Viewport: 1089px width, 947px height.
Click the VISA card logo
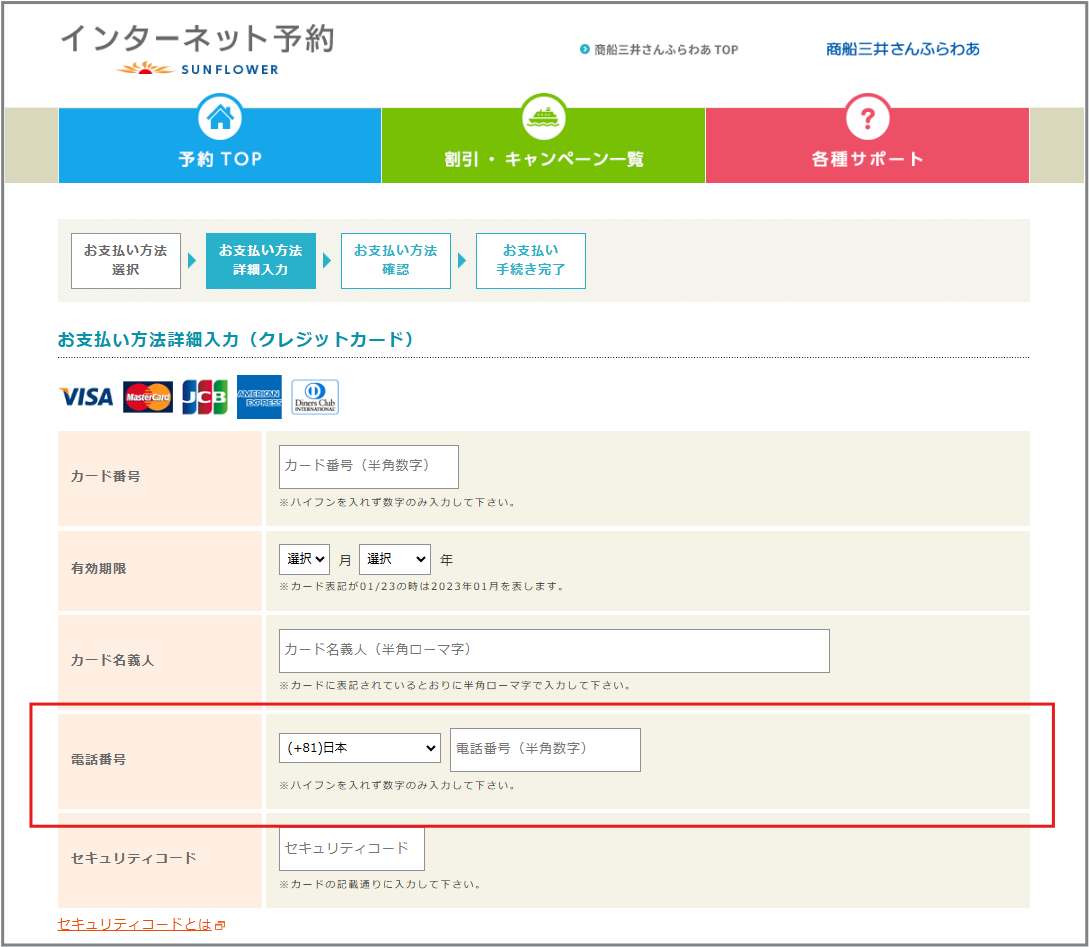coord(86,397)
